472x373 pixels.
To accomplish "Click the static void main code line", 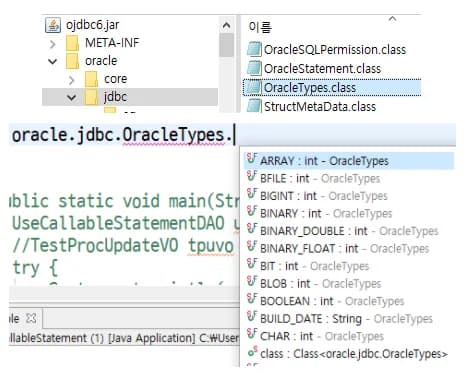I will 124,202.
